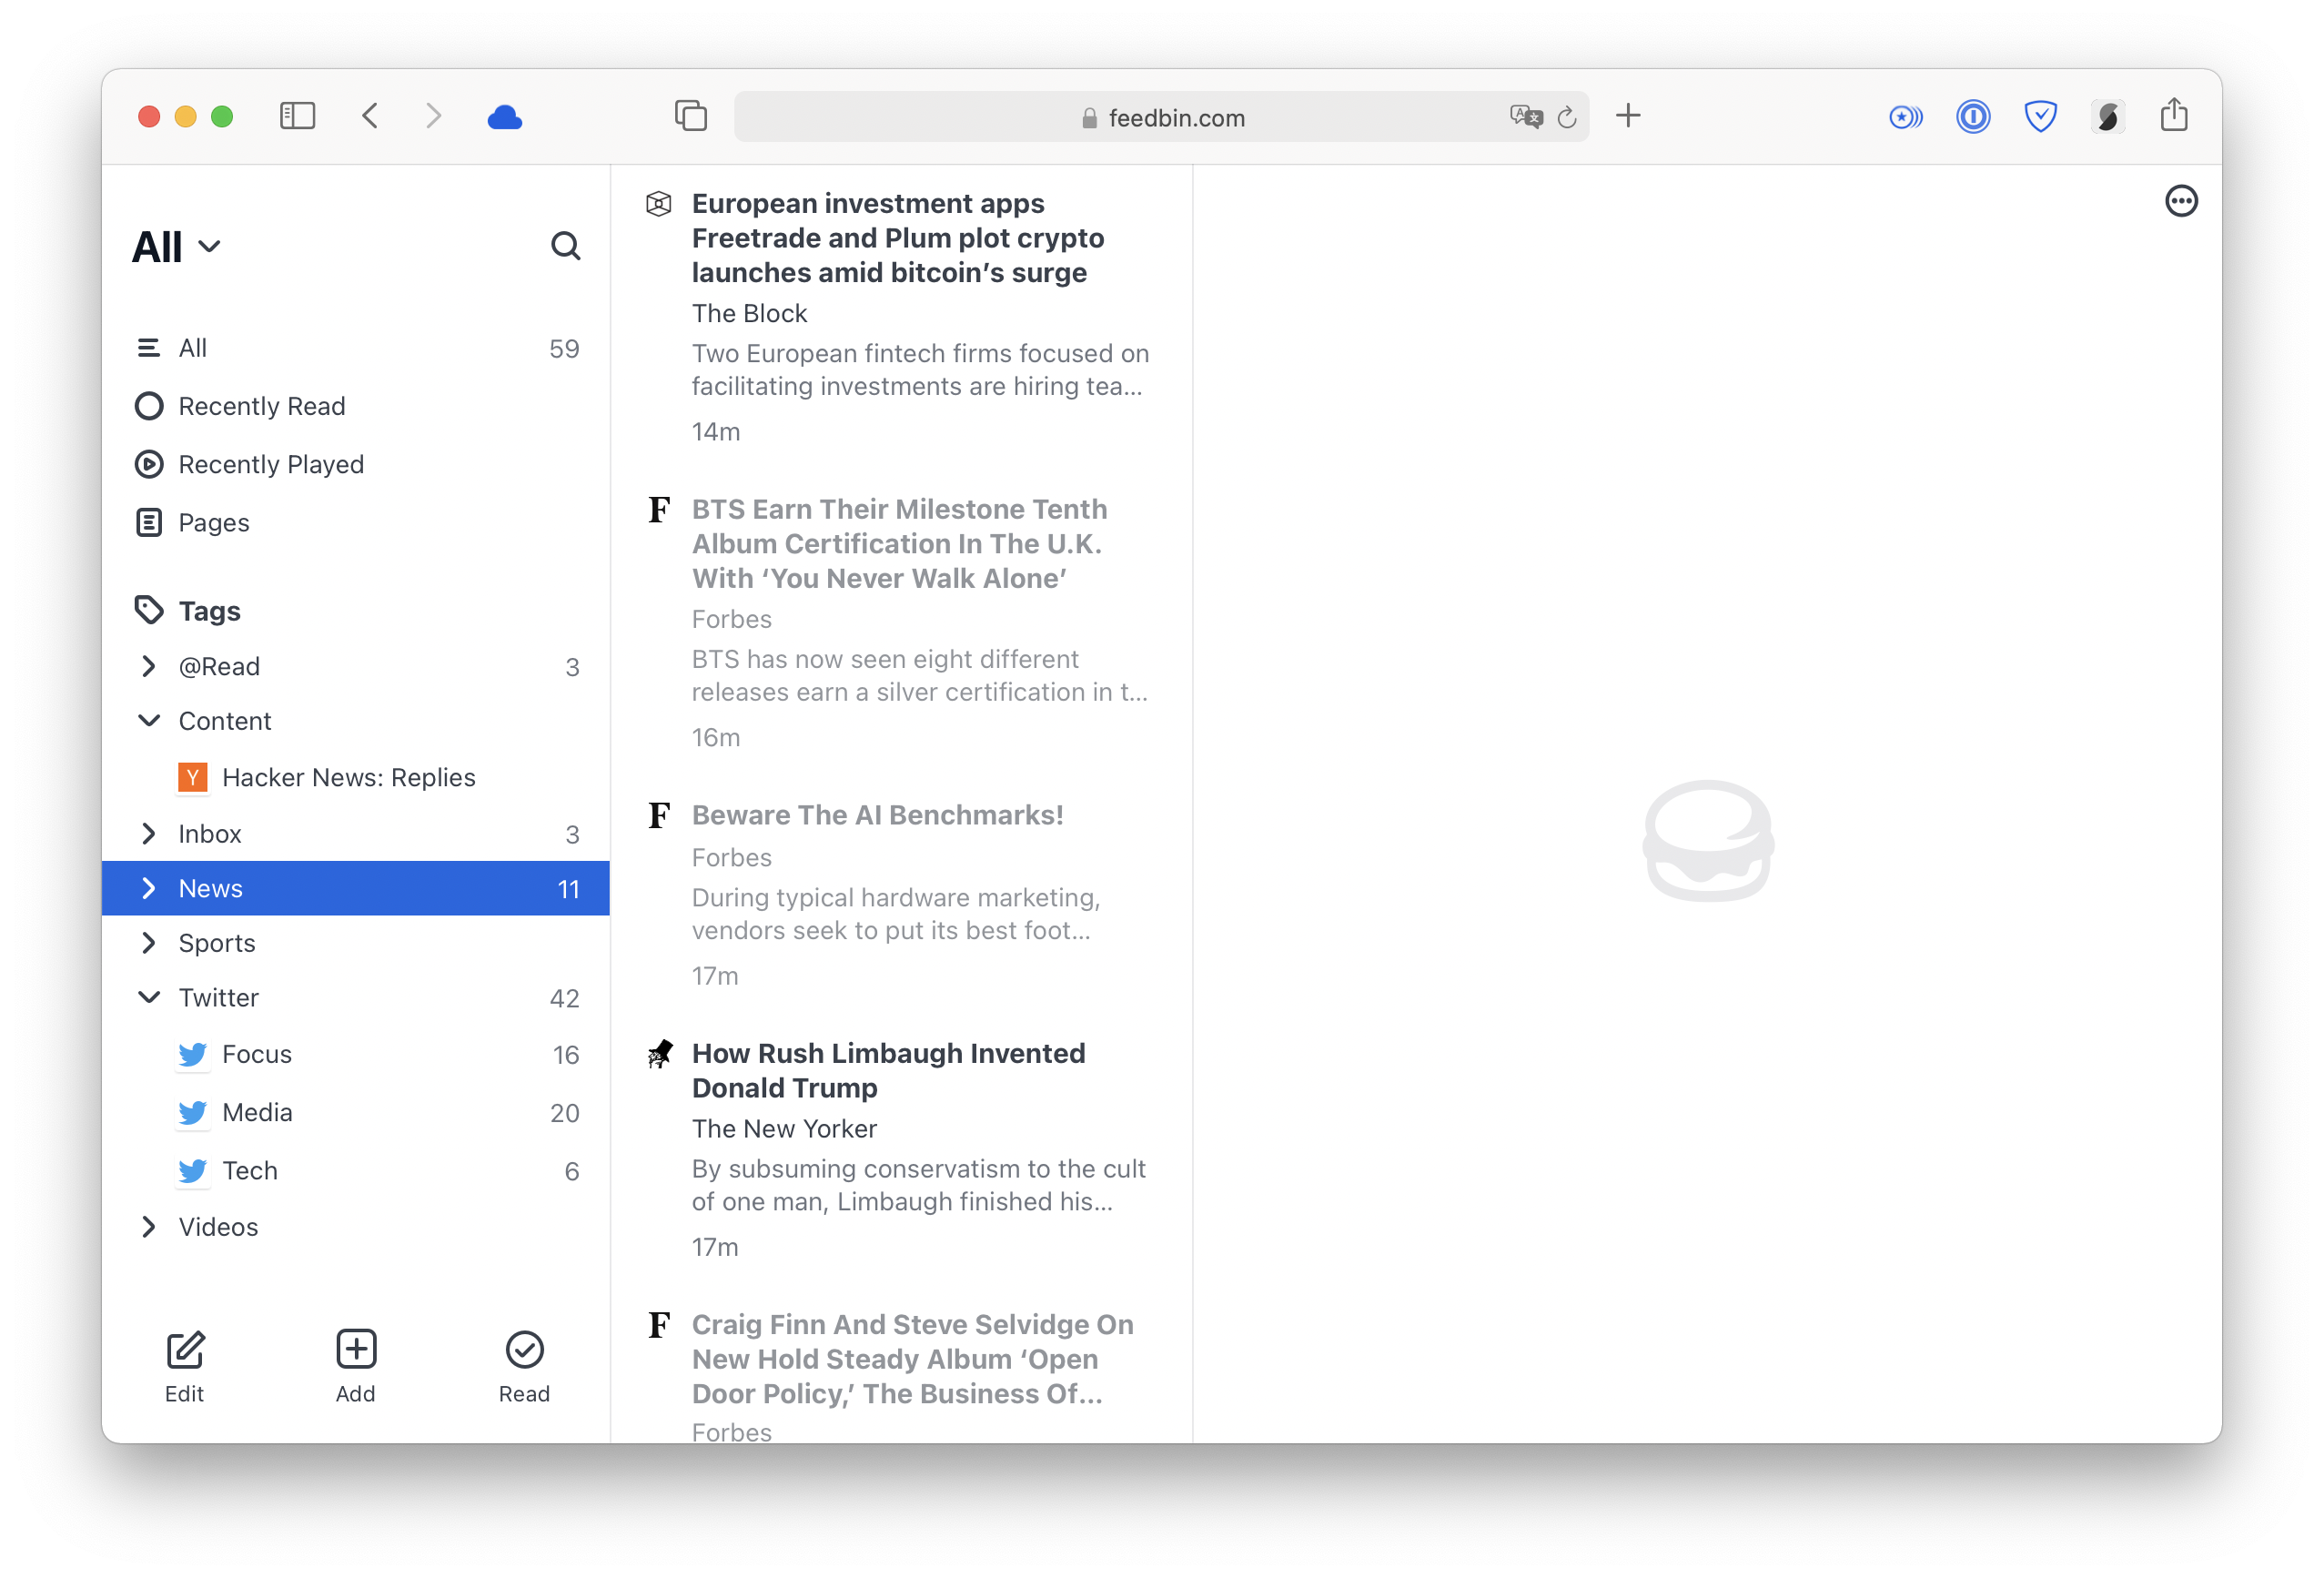Expand the @Read tag group
The height and width of the screenshot is (1578, 2324).
pos(149,666)
